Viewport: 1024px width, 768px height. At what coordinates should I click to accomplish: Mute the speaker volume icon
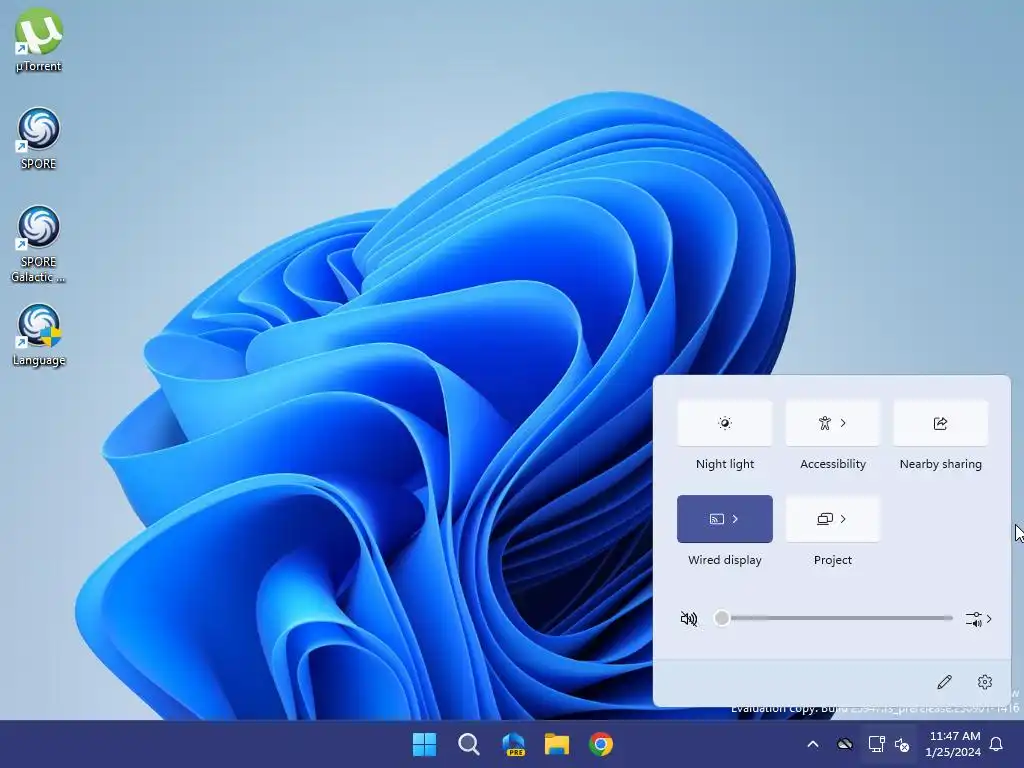(x=689, y=618)
